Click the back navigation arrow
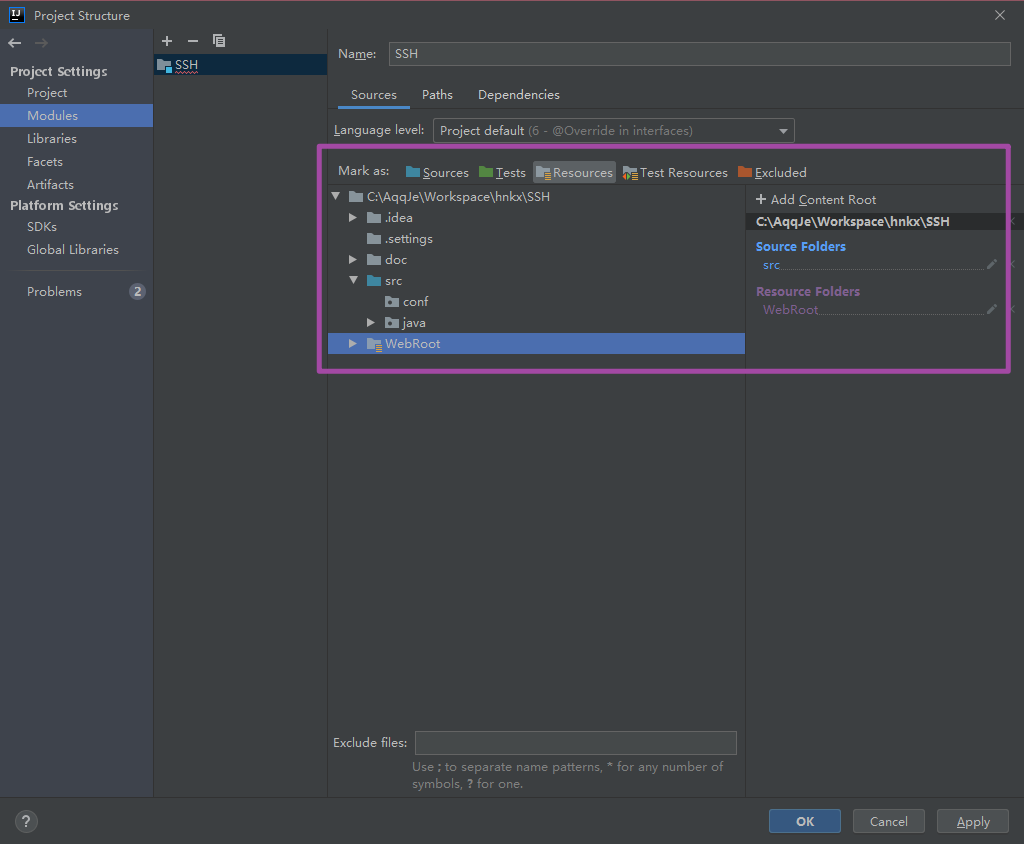1024x844 pixels. click(14, 43)
